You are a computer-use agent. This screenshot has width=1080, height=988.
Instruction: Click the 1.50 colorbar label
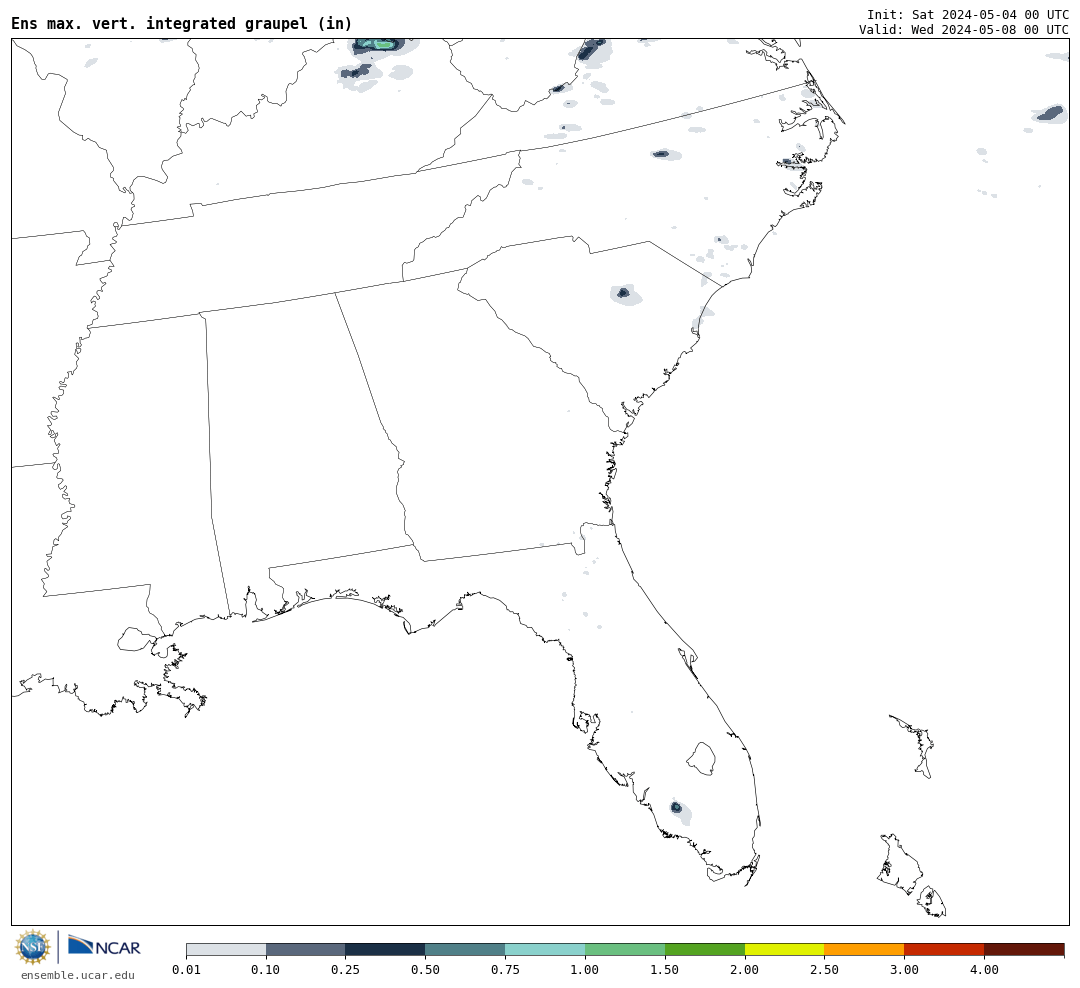point(665,969)
